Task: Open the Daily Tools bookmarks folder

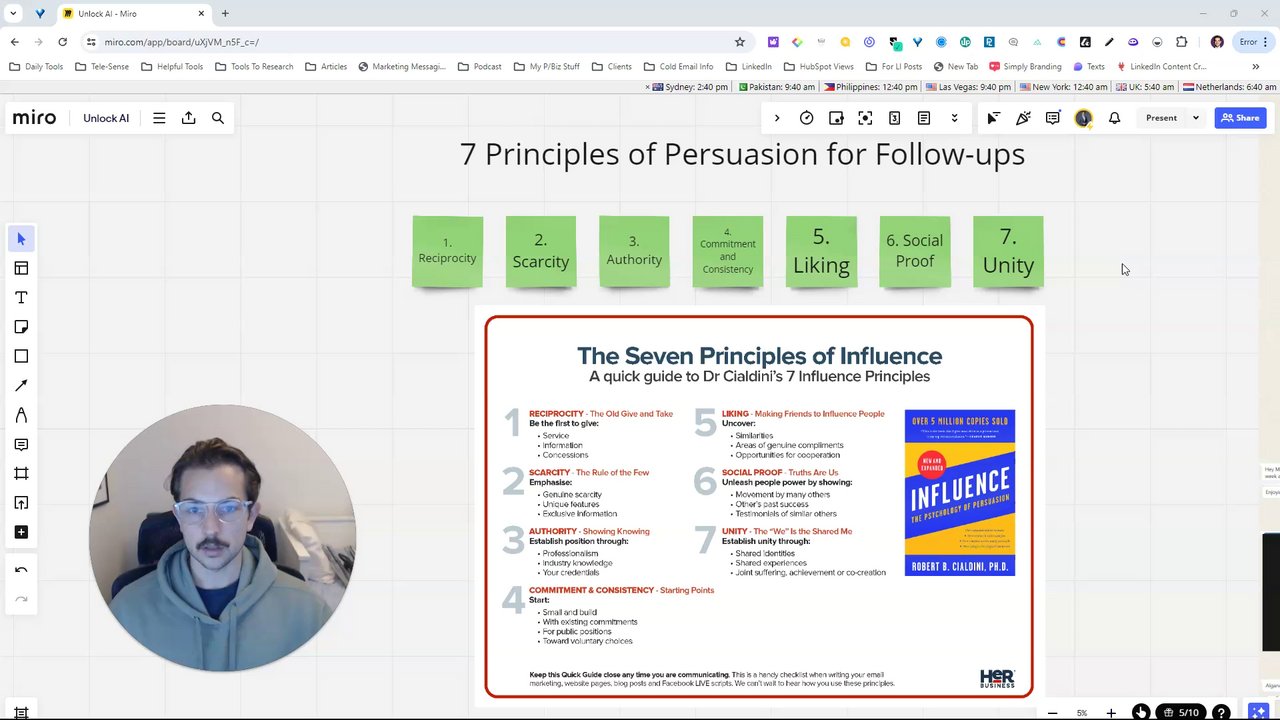Action: (x=37, y=67)
